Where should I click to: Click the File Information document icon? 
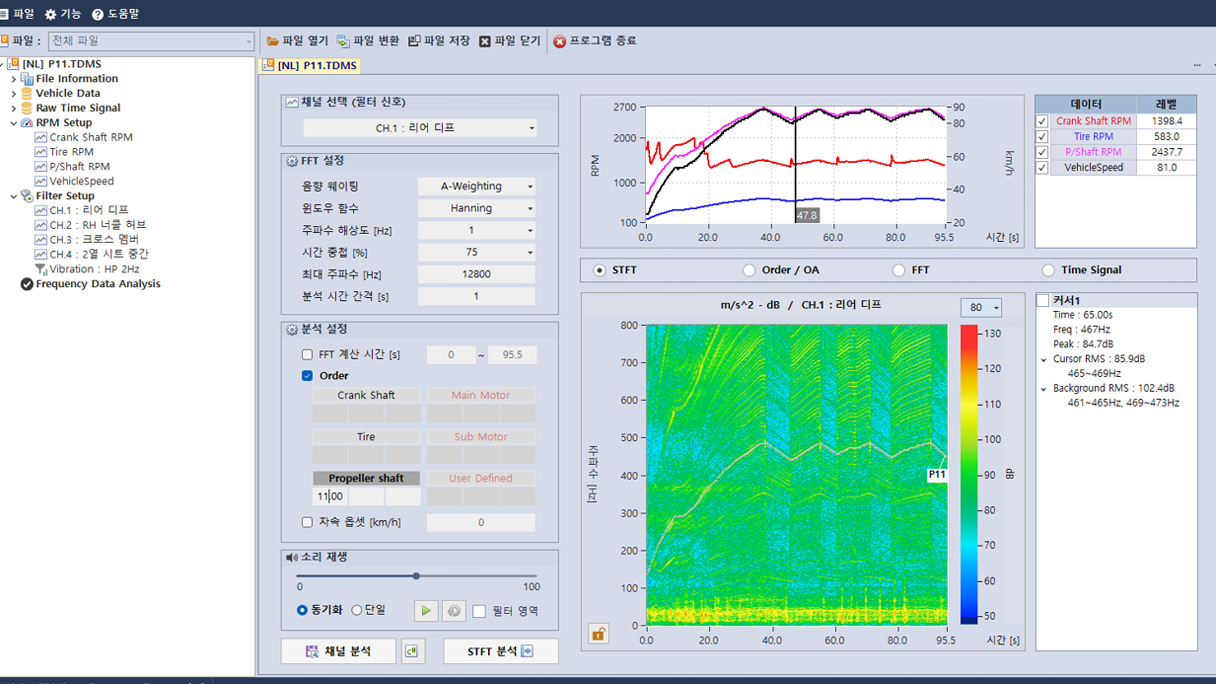27,79
